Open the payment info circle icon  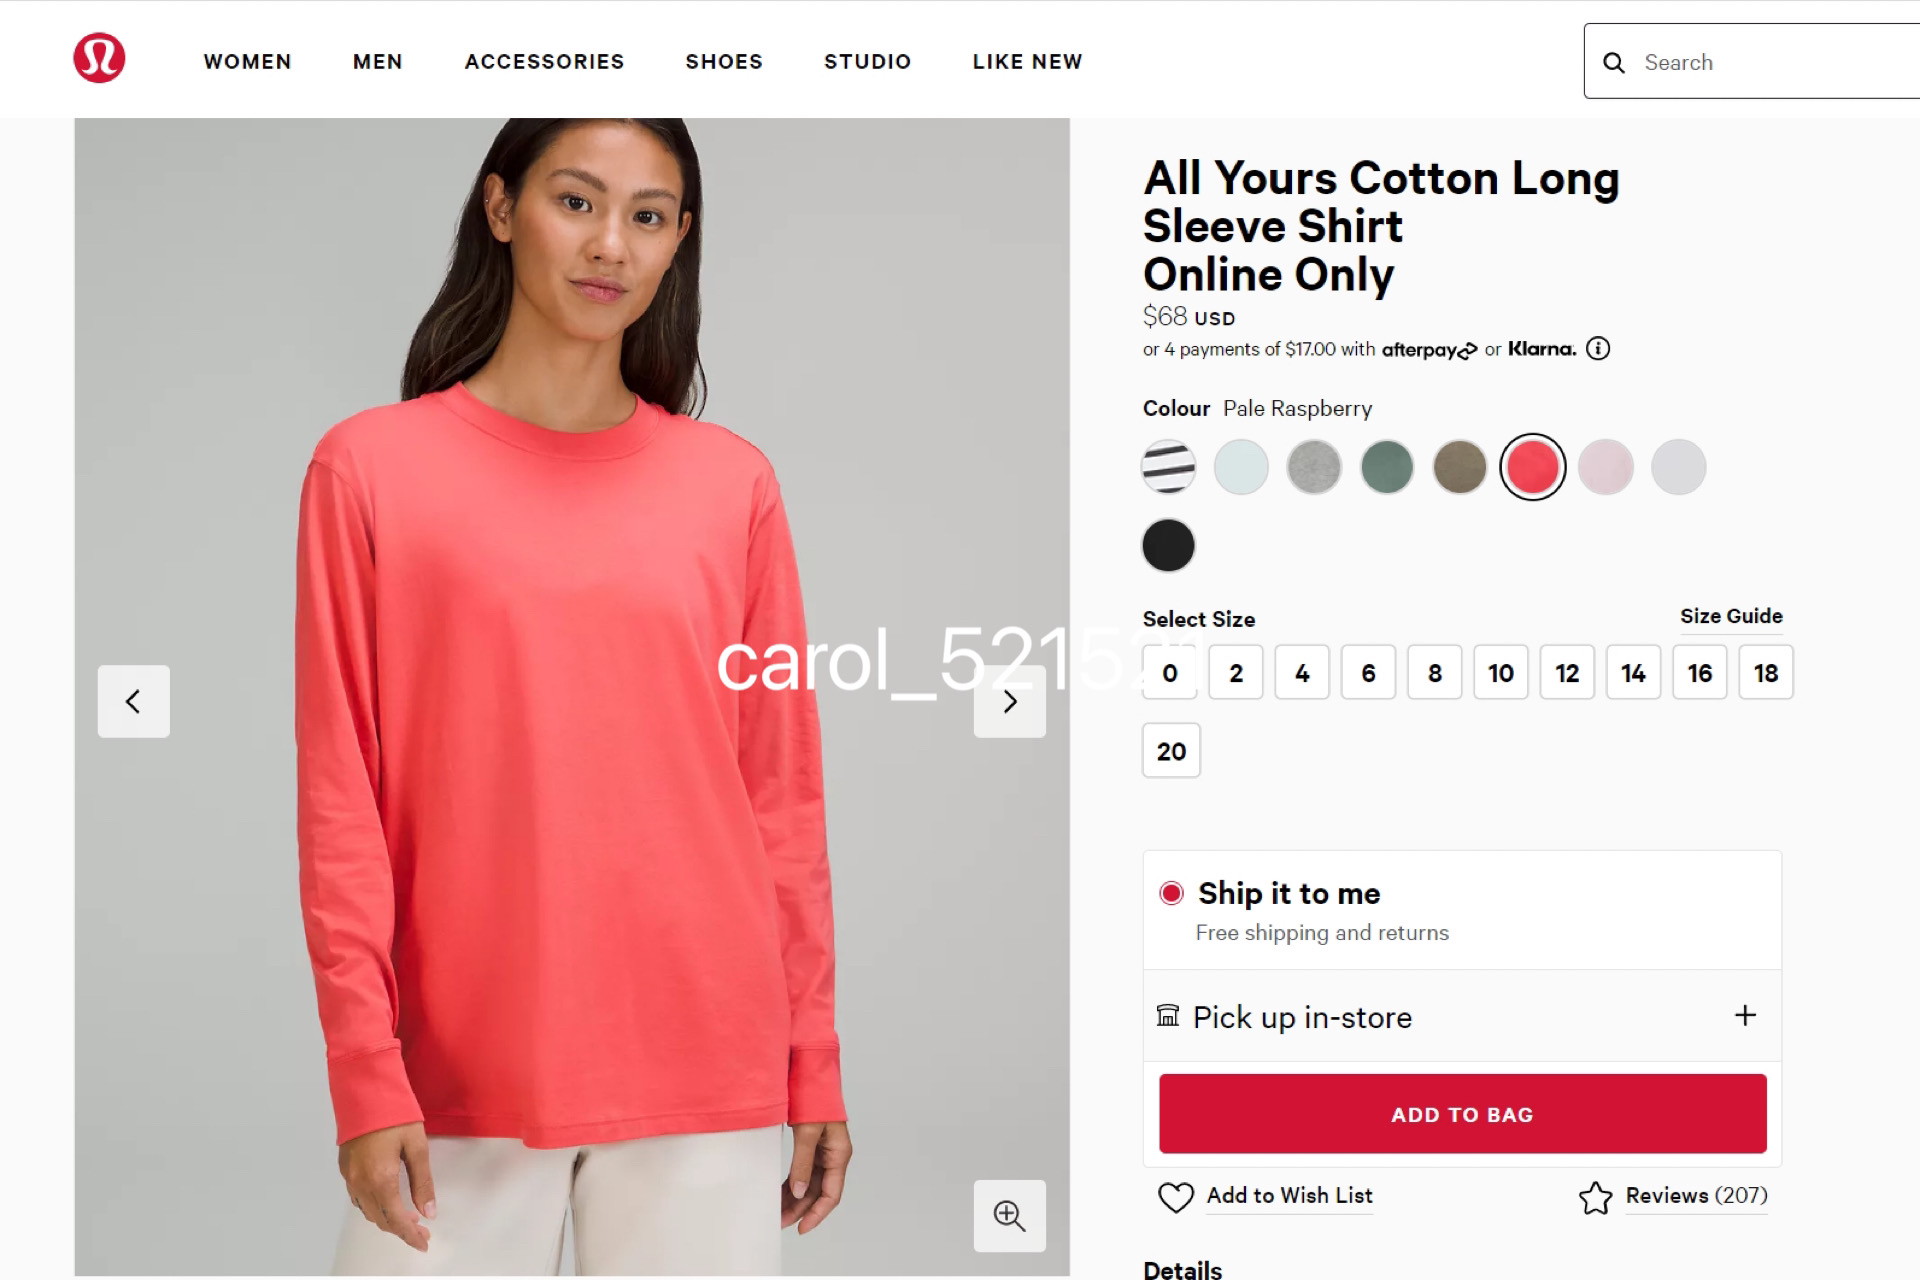coord(1598,349)
